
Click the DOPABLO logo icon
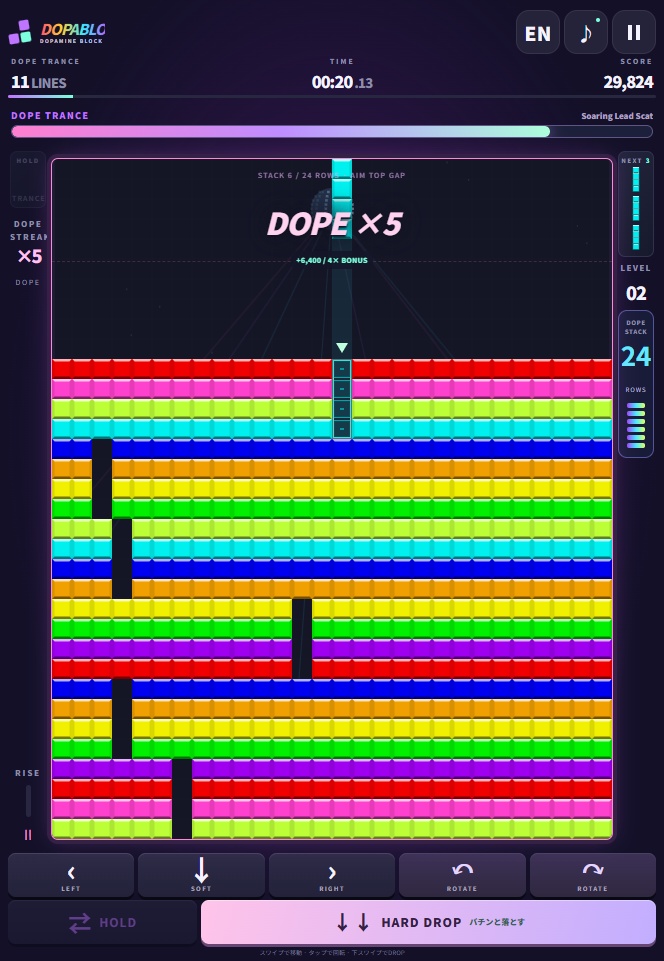coord(20,32)
